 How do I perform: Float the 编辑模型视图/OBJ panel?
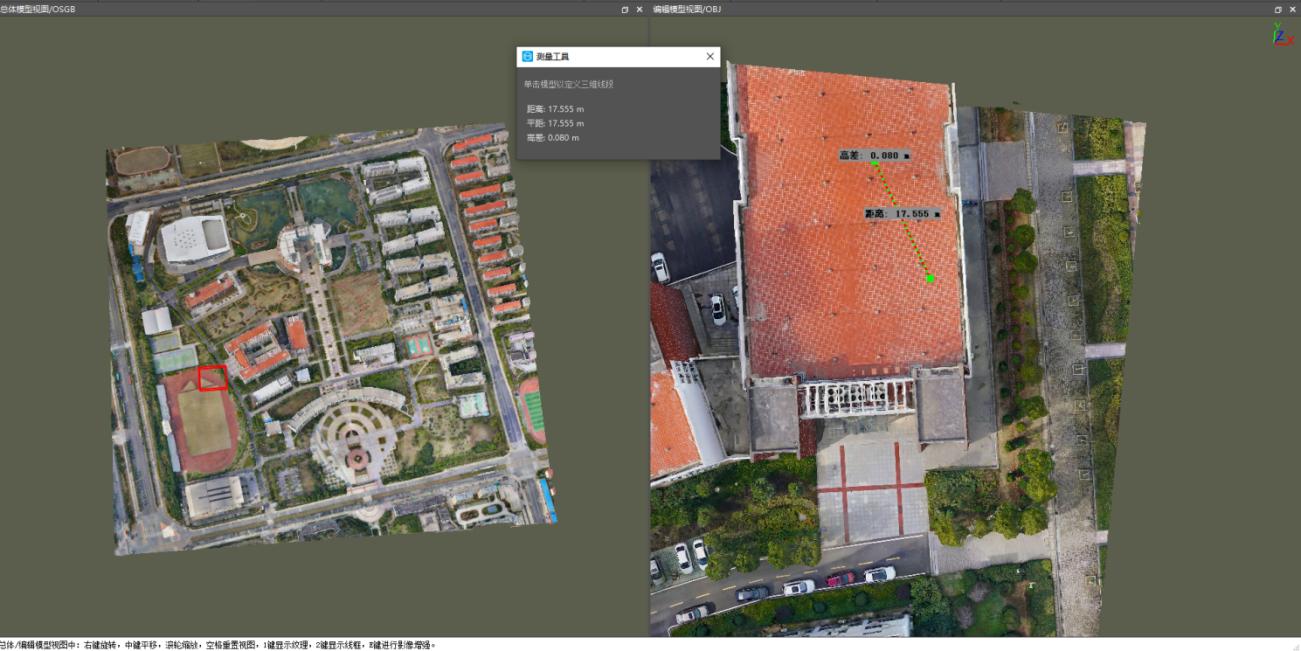[1277, 9]
